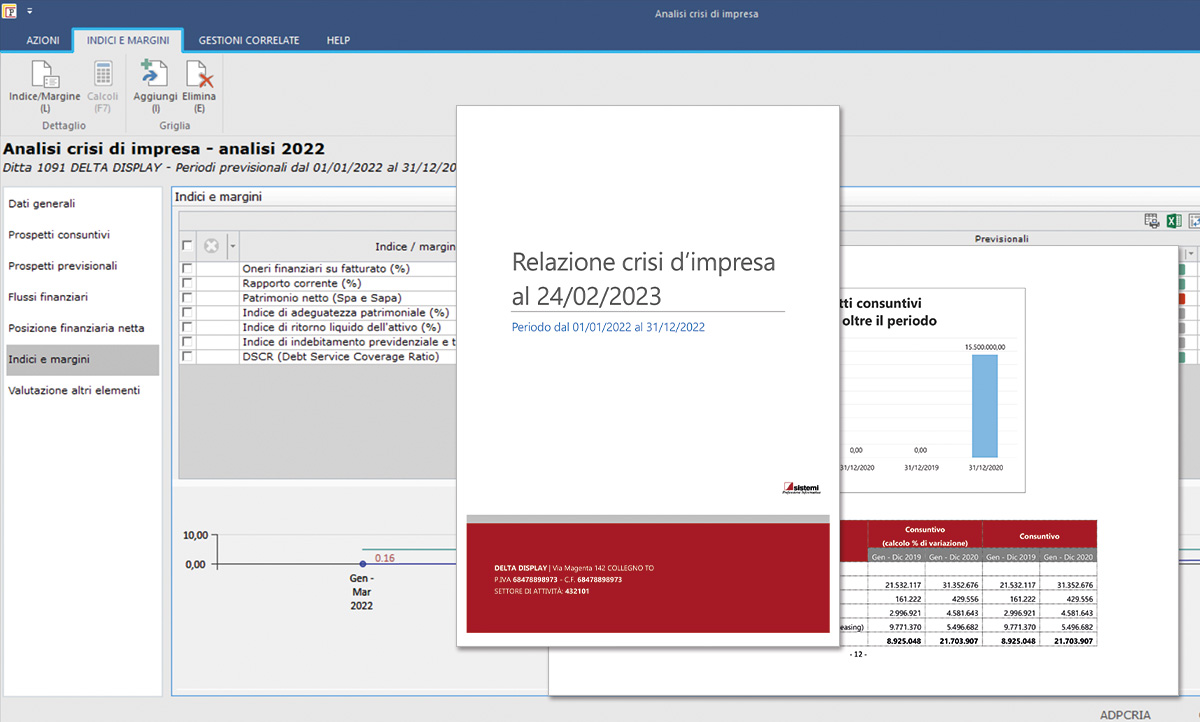Viewport: 1200px width, 722px height.
Task: Select Indici e margini in the sidebar
Action: [x=83, y=359]
